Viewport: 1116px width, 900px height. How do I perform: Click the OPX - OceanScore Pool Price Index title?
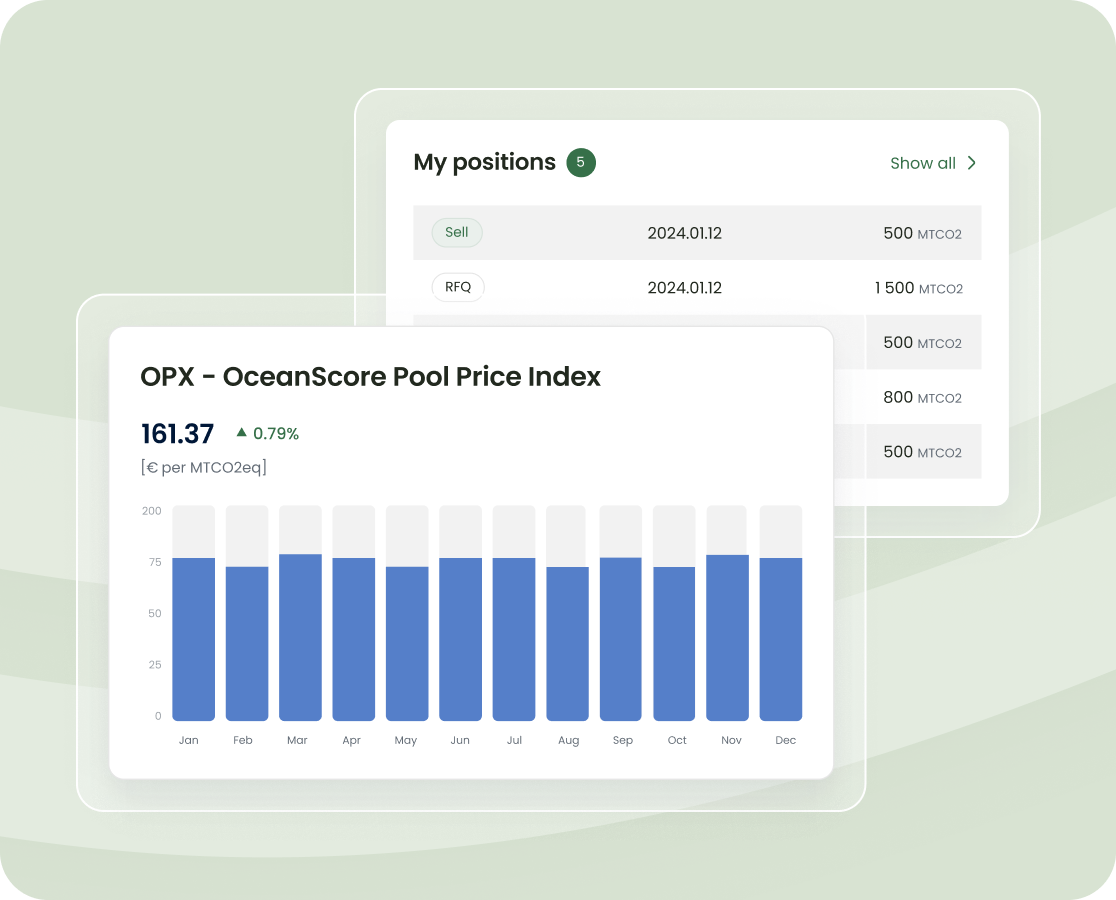coord(370,376)
